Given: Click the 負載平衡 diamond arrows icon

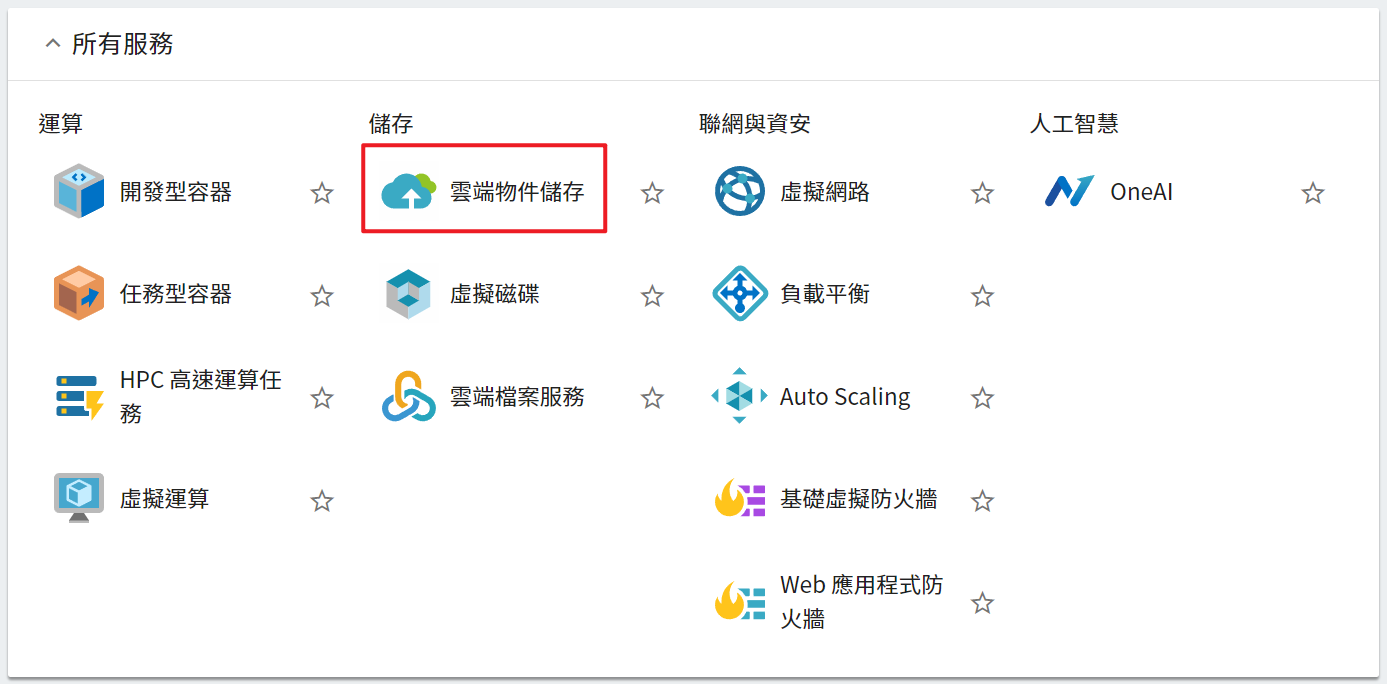Looking at the screenshot, I should pos(740,294).
